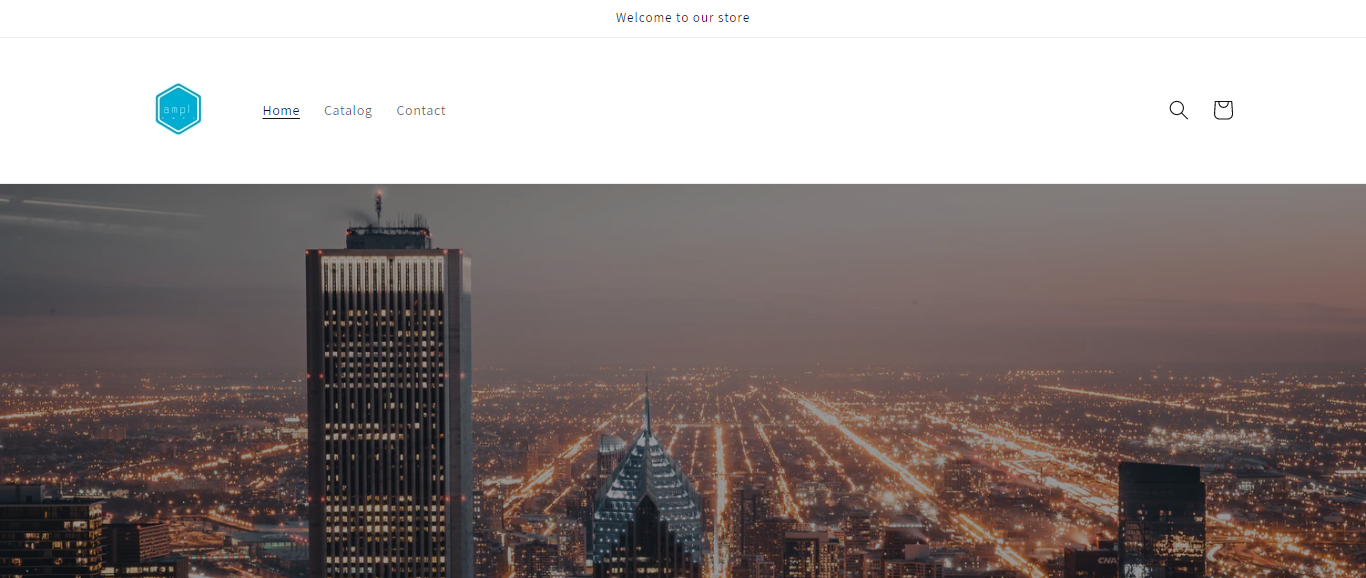Browse products via the Catalog link

[x=348, y=110]
